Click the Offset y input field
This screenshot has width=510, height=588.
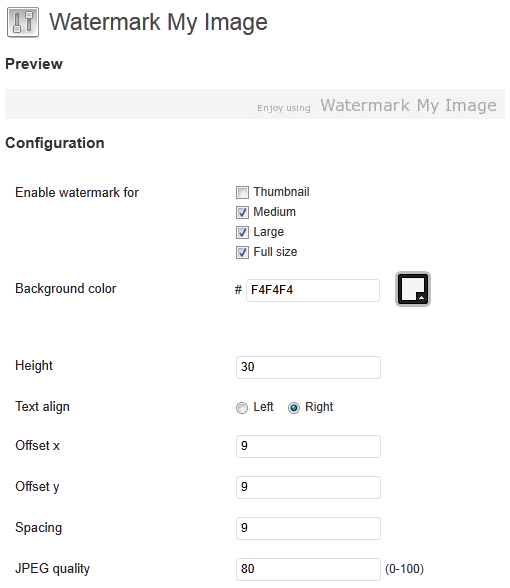(x=308, y=487)
